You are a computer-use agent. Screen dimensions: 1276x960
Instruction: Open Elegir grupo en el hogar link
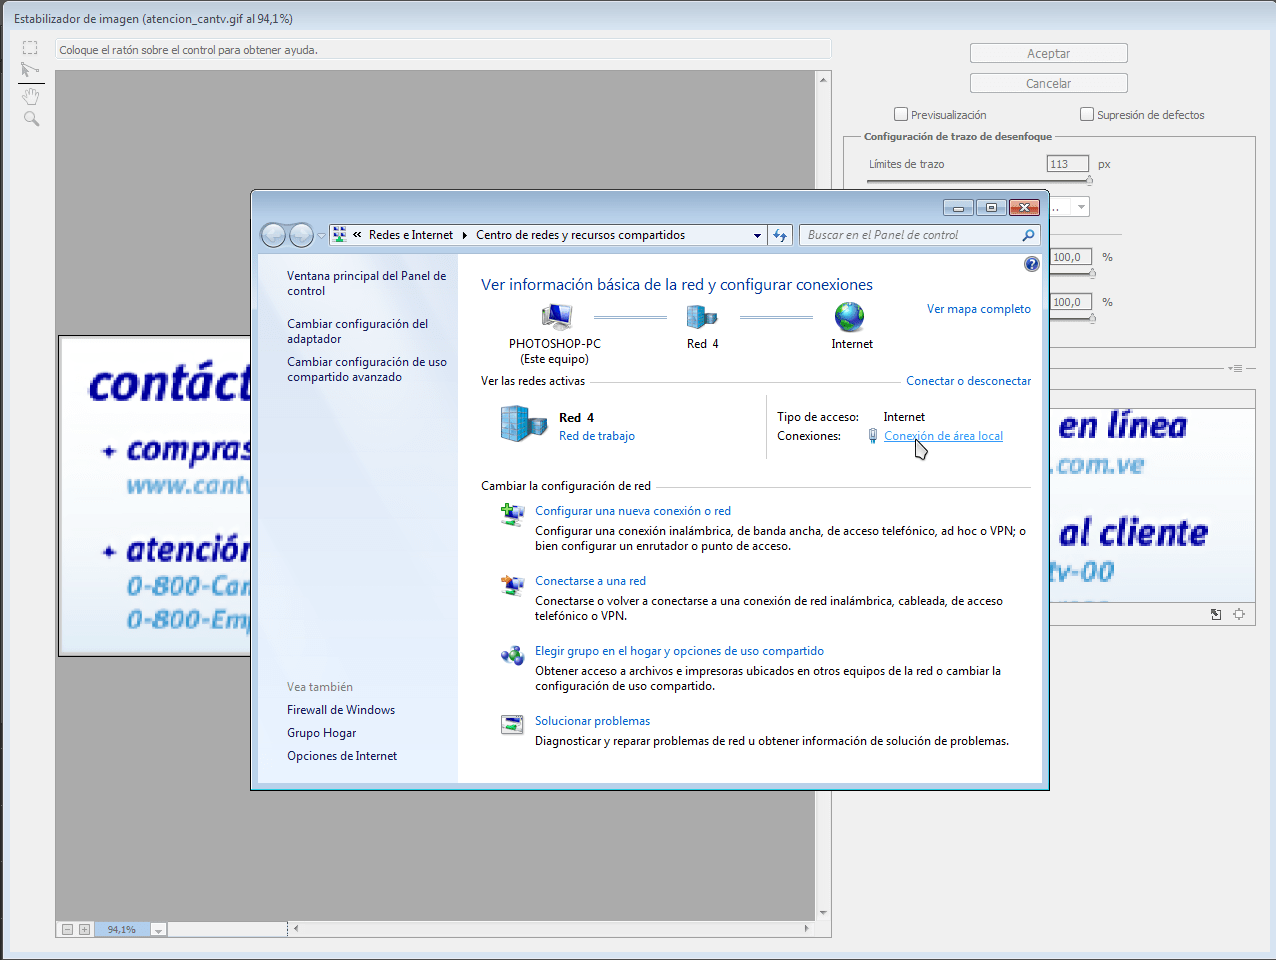pyautogui.click(x=680, y=651)
